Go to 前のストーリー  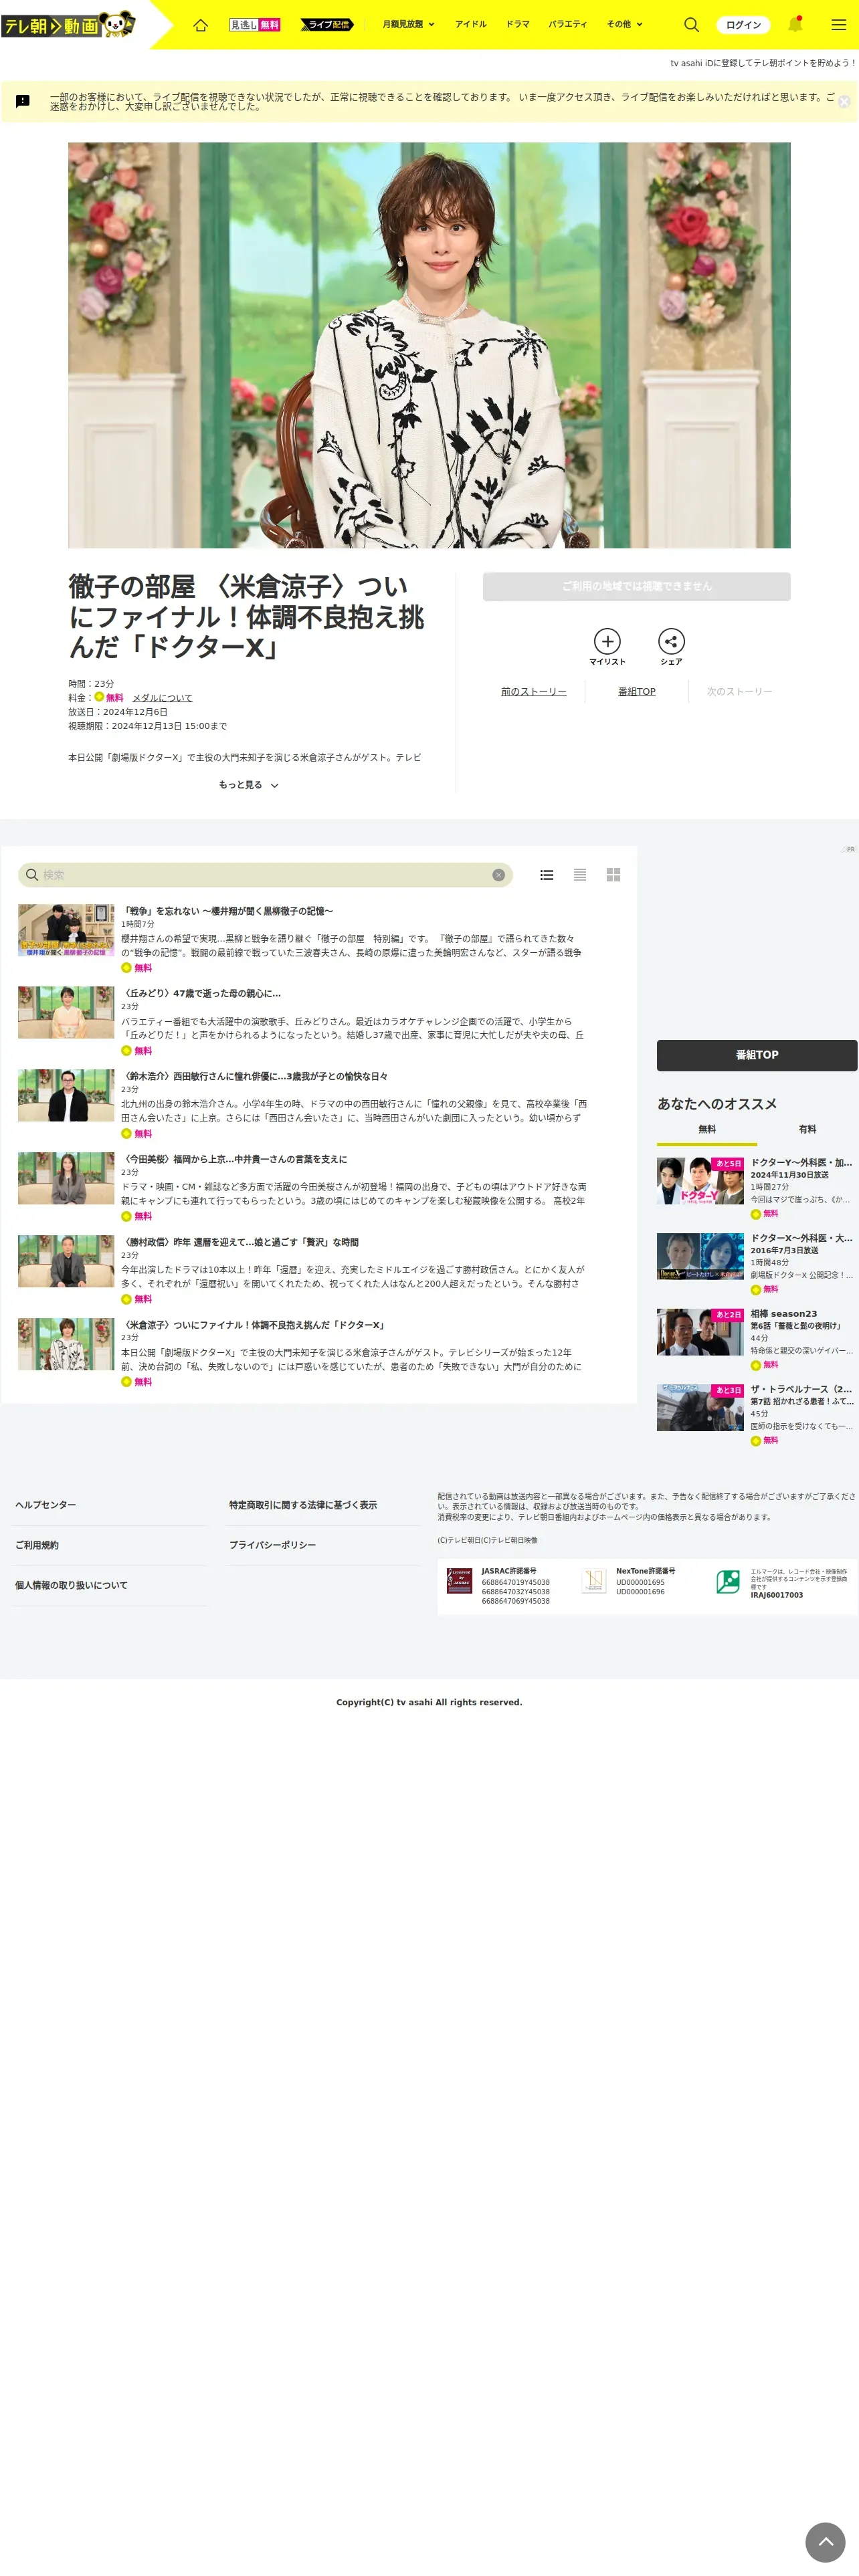click(x=534, y=692)
